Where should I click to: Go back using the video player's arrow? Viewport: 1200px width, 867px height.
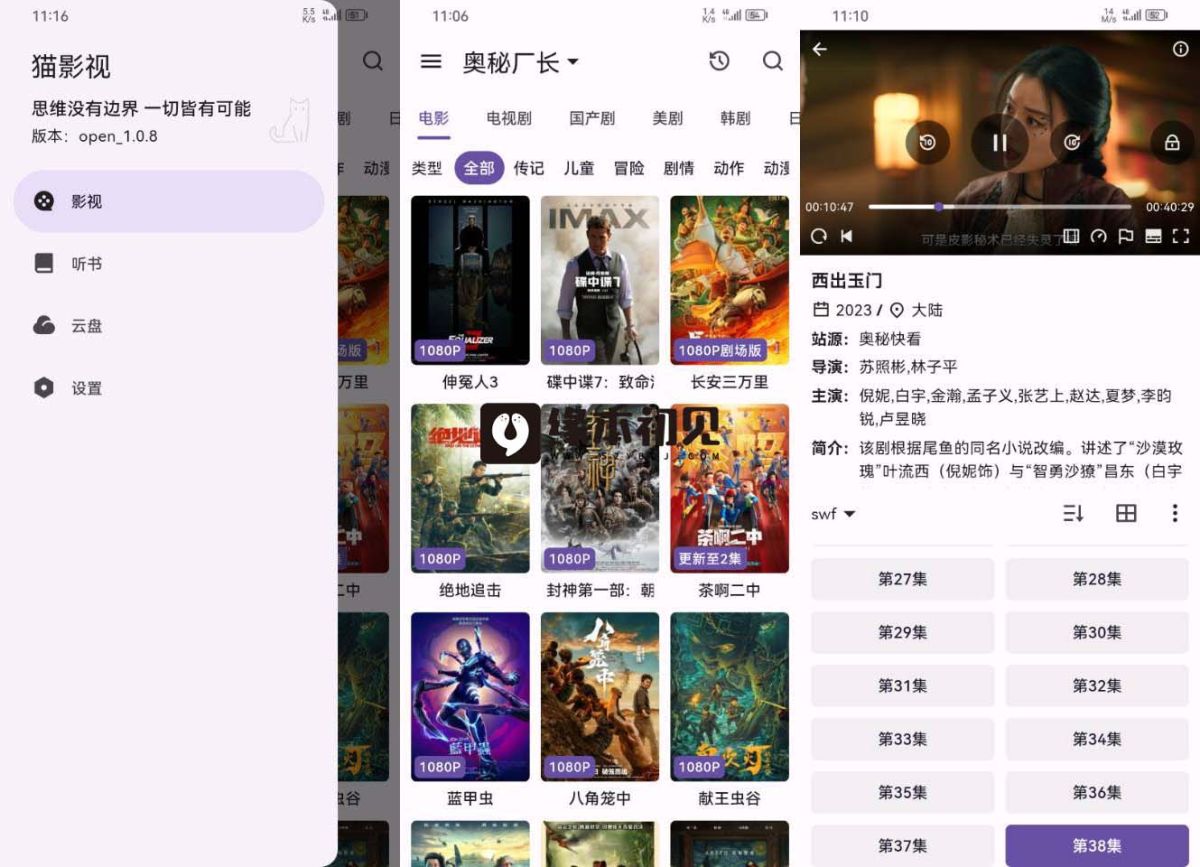point(820,49)
